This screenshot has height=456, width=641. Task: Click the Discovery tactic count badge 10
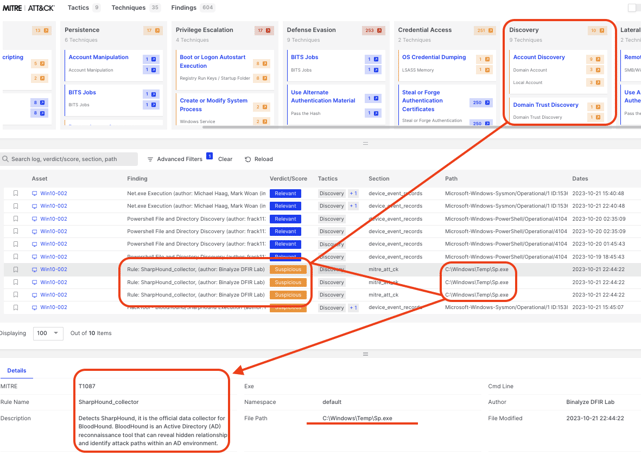click(x=597, y=30)
